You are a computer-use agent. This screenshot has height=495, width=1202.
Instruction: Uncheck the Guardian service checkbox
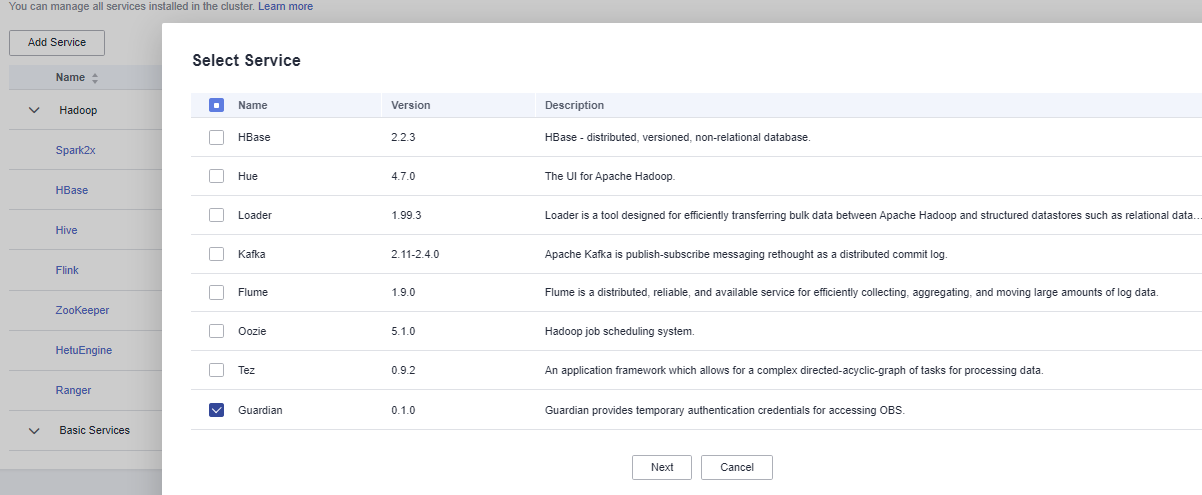pos(217,410)
